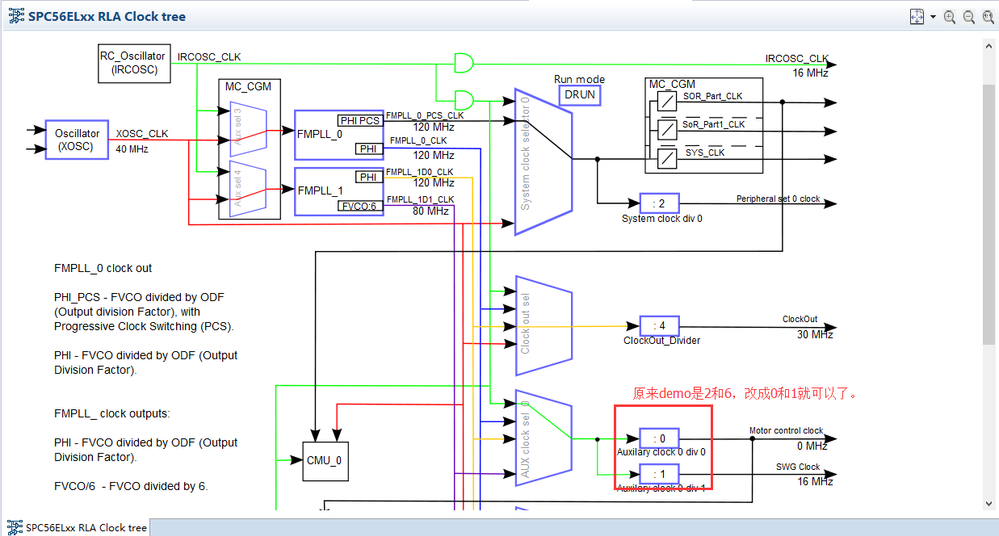Click the scroll-down arrow of vertical scrollbar
Screen dimensions: 999x536
[x=989, y=503]
